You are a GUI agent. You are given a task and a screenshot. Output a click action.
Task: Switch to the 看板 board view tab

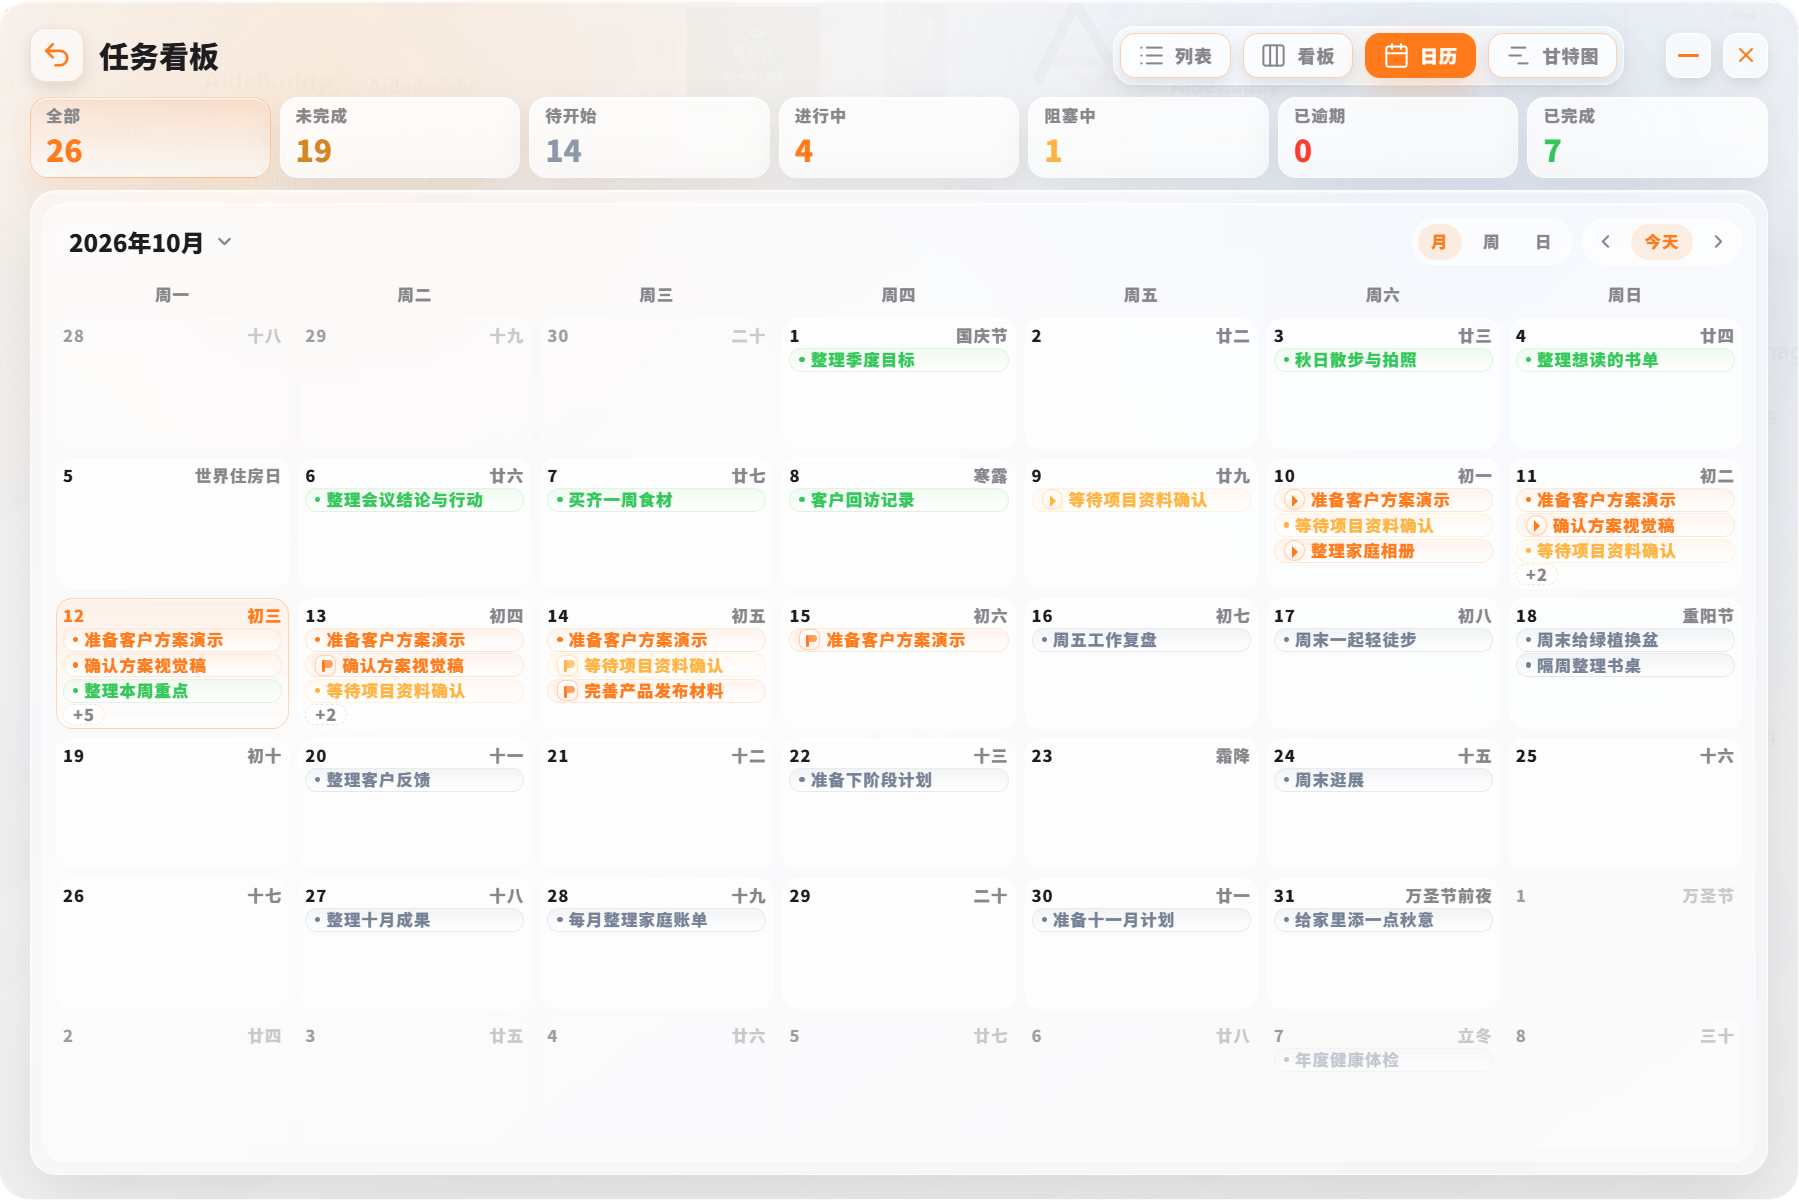(x=1298, y=56)
